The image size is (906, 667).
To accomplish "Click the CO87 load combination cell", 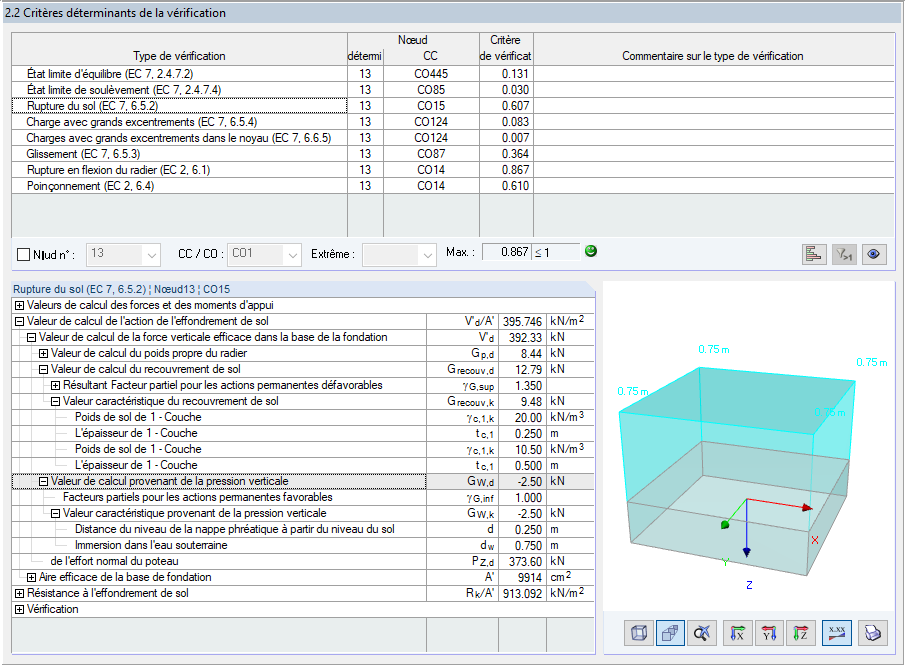I will click(431, 154).
